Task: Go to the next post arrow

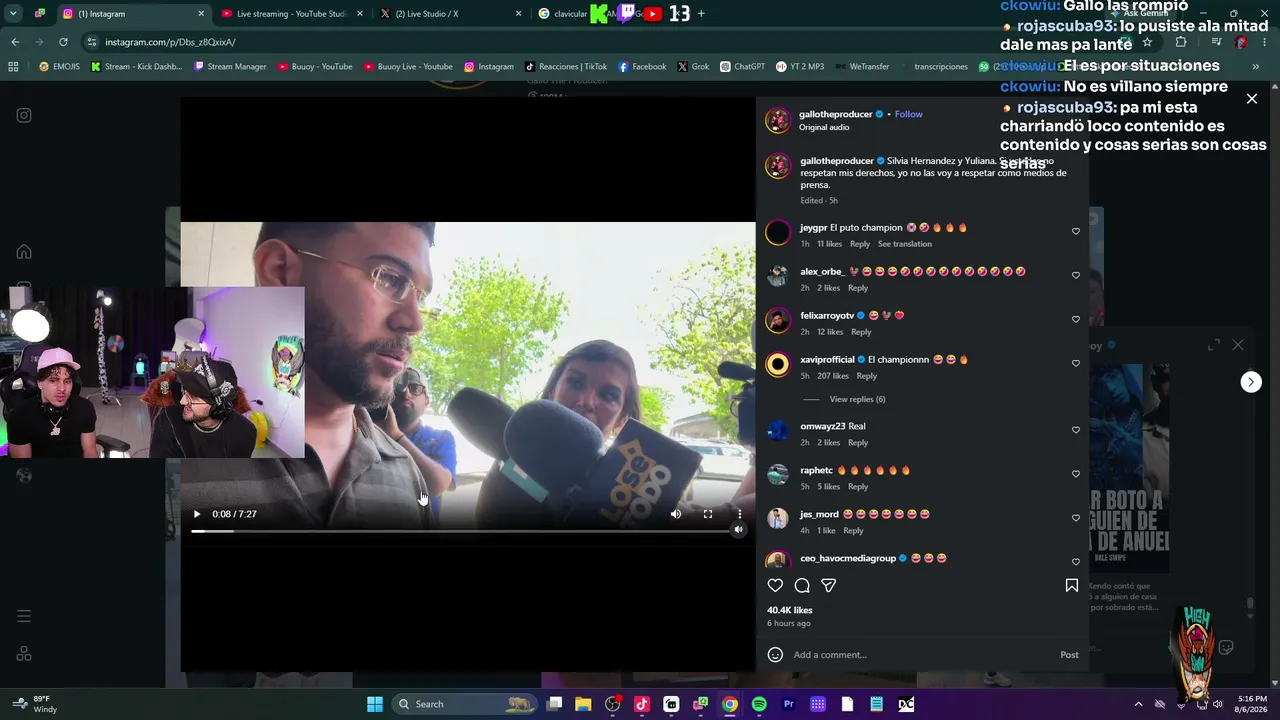Action: 1251,382
